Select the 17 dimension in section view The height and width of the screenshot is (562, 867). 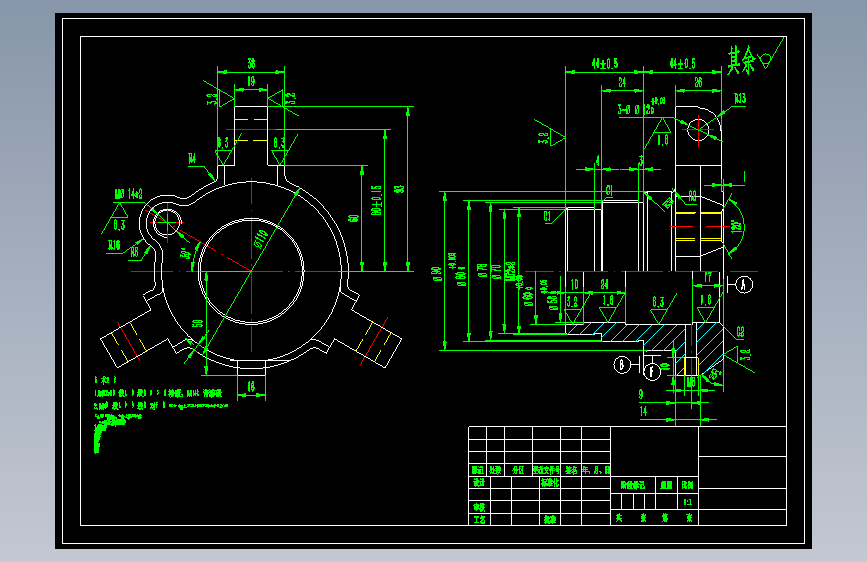click(x=707, y=277)
